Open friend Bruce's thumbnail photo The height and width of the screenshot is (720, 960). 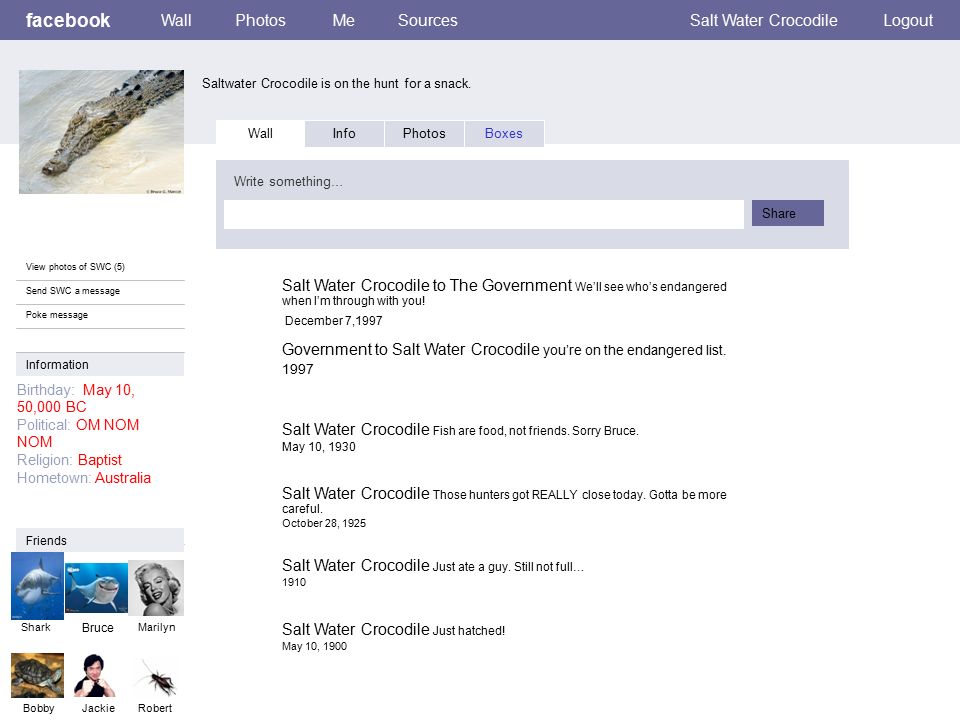(96, 588)
